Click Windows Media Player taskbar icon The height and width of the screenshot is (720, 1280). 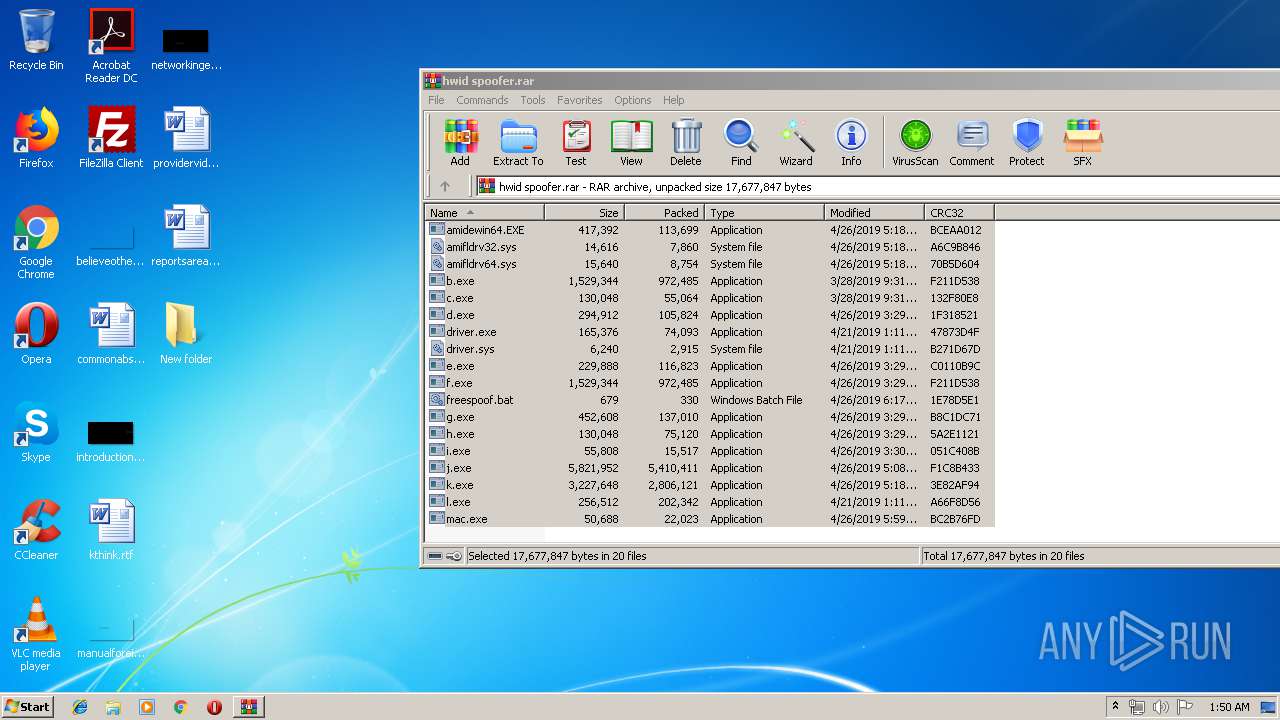coord(147,707)
